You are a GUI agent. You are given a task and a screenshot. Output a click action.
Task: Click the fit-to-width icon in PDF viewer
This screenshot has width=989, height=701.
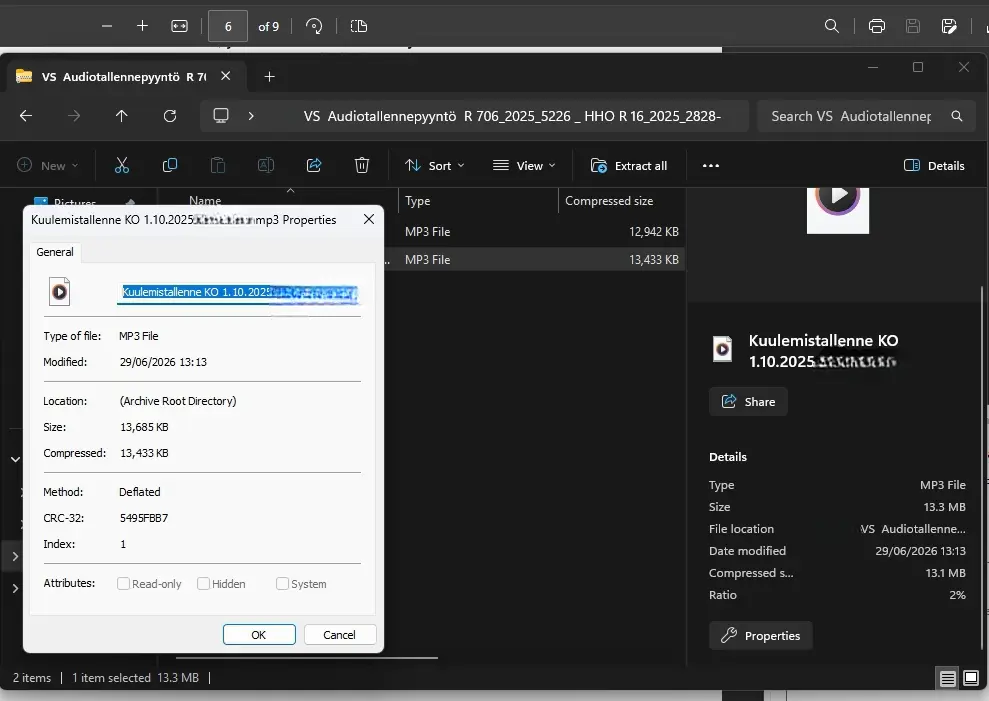(179, 26)
